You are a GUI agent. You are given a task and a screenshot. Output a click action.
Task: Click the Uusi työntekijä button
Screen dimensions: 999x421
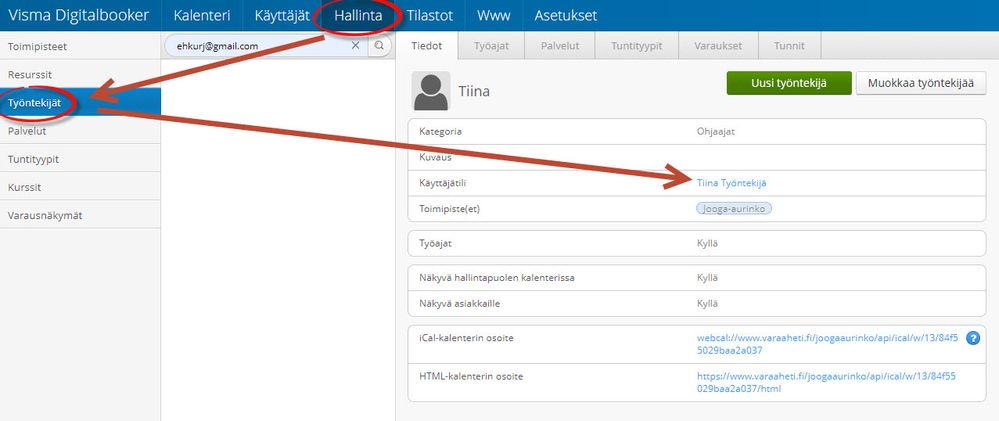(x=789, y=83)
